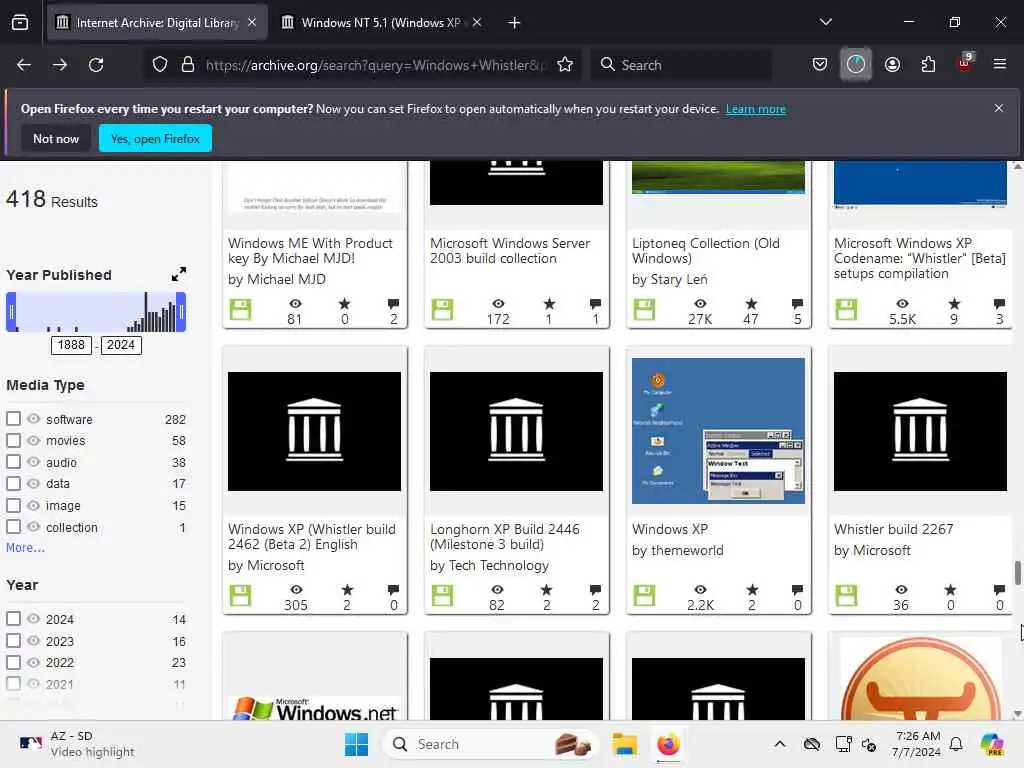This screenshot has width=1024, height=768.
Task: Open the Firefox View icon
Action: pyautogui.click(x=20, y=23)
